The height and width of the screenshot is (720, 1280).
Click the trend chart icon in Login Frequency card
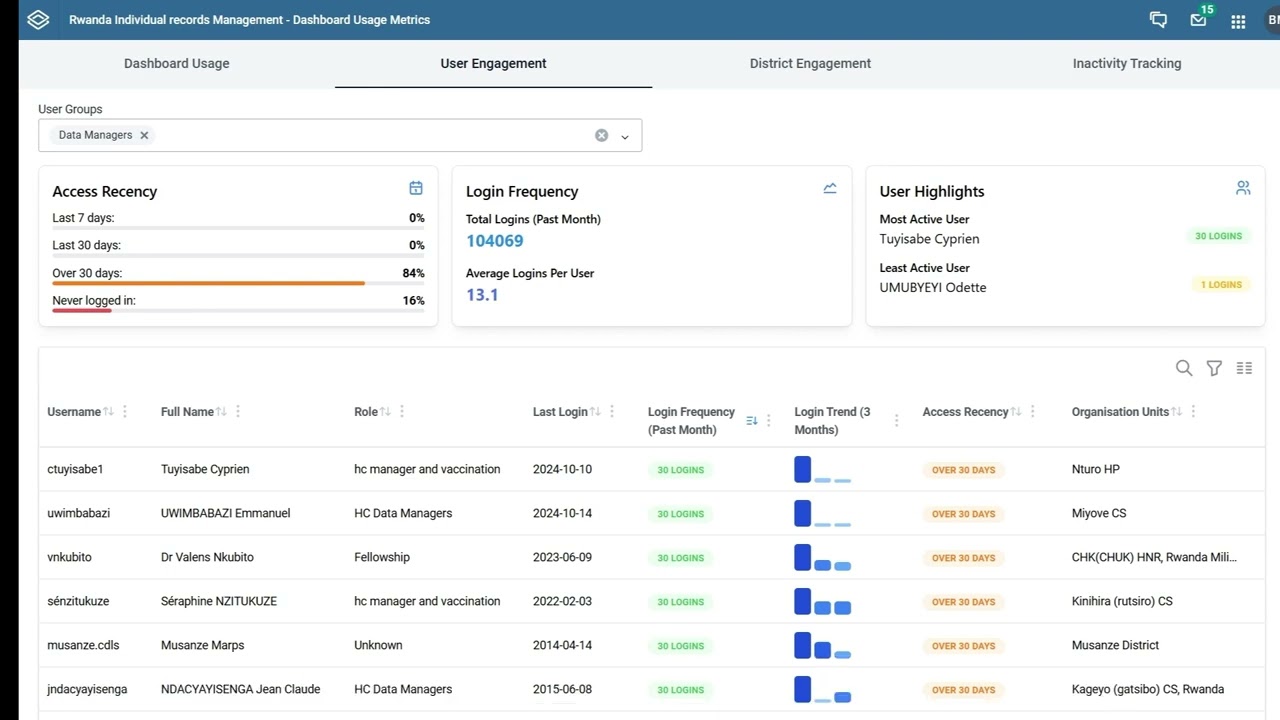coord(830,188)
